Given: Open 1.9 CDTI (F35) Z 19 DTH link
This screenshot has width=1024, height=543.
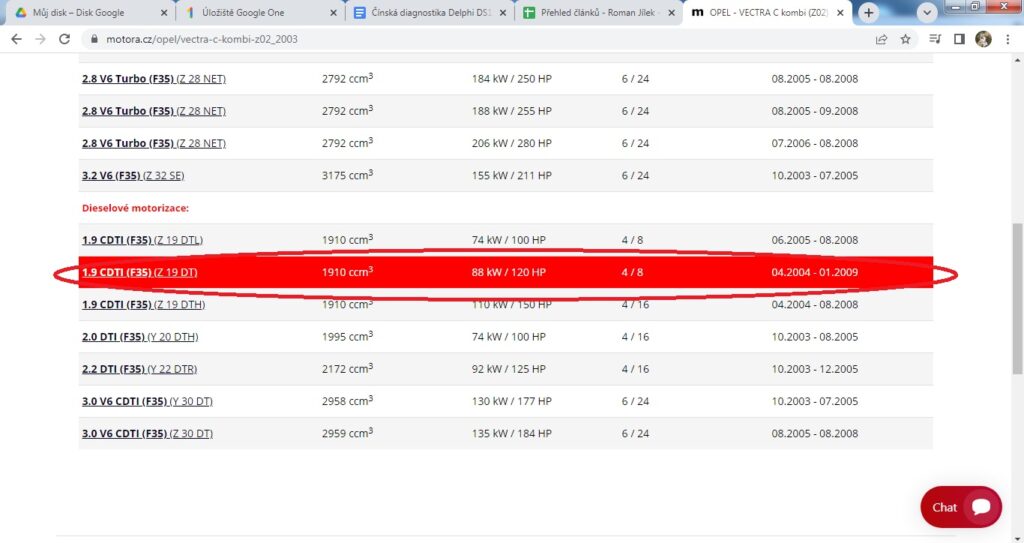Looking at the screenshot, I should pyautogui.click(x=144, y=304).
